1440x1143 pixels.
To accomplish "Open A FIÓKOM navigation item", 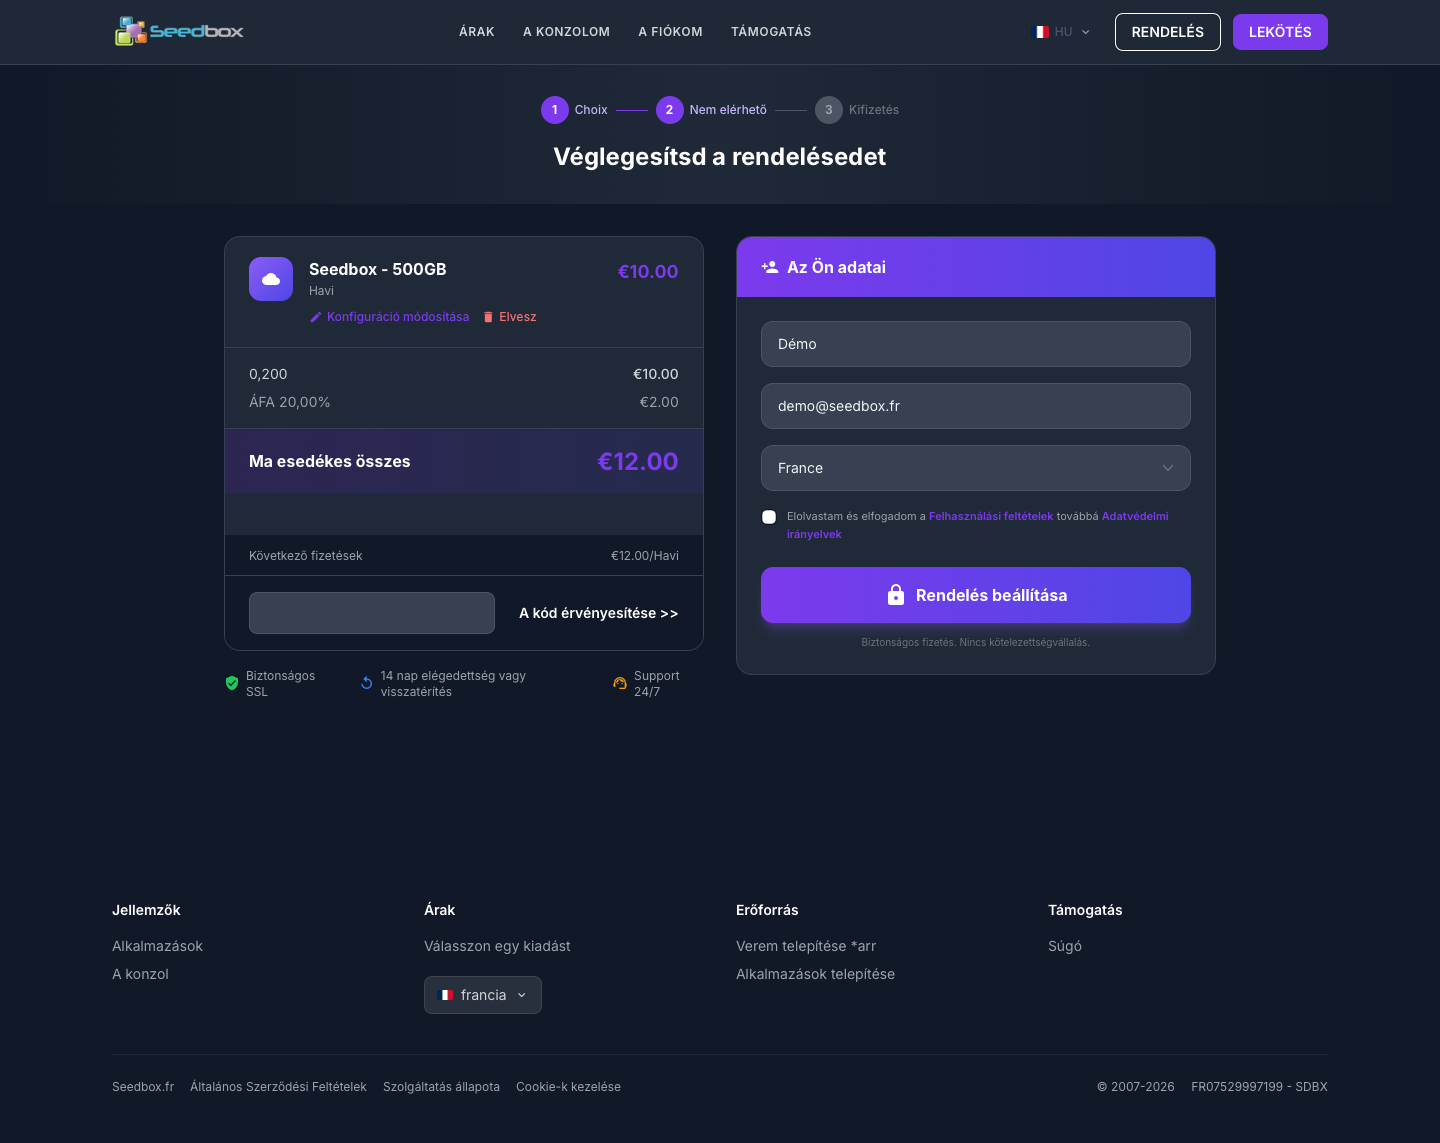I will 671,32.
